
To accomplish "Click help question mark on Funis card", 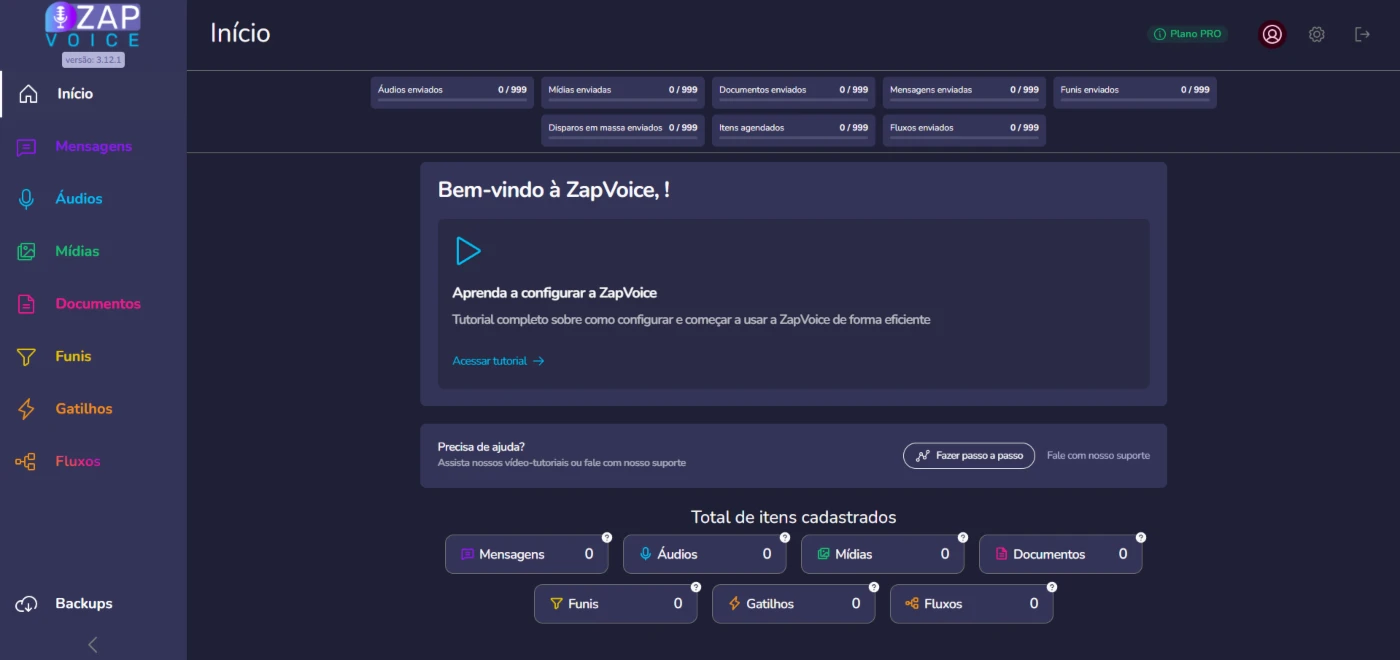I will coord(696,587).
